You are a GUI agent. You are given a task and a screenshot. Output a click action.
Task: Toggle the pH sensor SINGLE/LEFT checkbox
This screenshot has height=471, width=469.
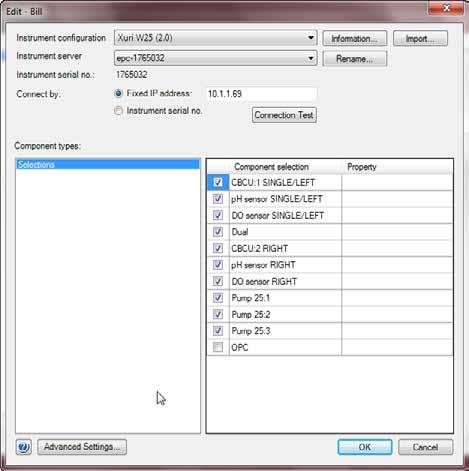[218, 199]
